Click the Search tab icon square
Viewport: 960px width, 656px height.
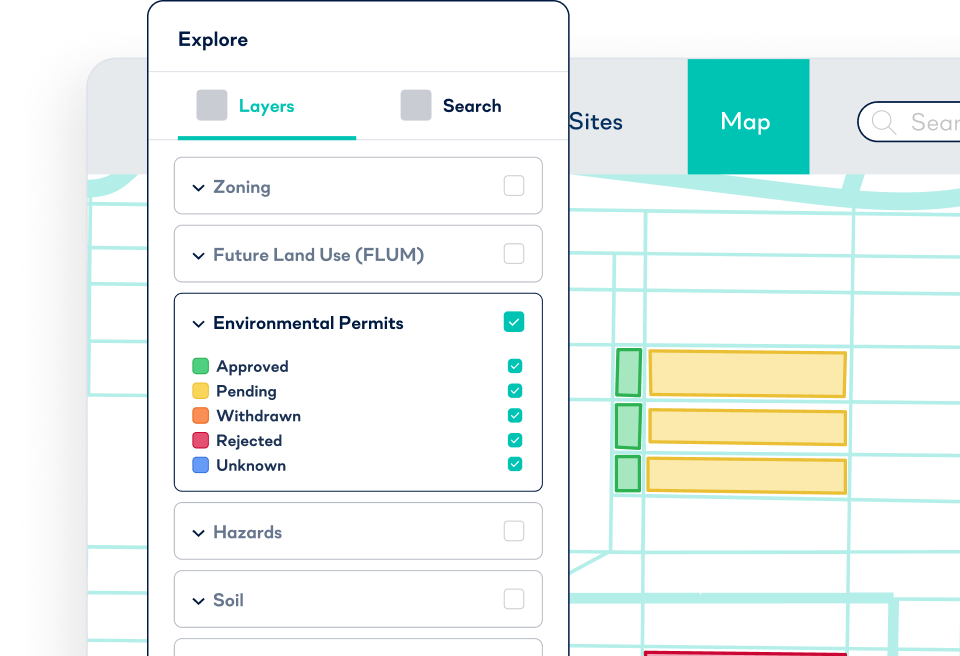416,104
